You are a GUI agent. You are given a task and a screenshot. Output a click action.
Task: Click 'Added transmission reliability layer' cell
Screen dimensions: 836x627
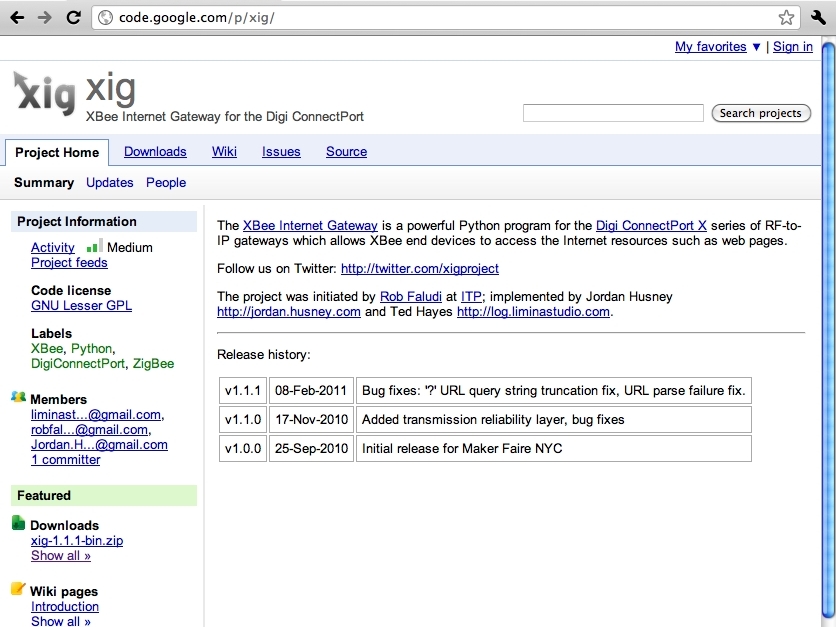click(x=554, y=420)
